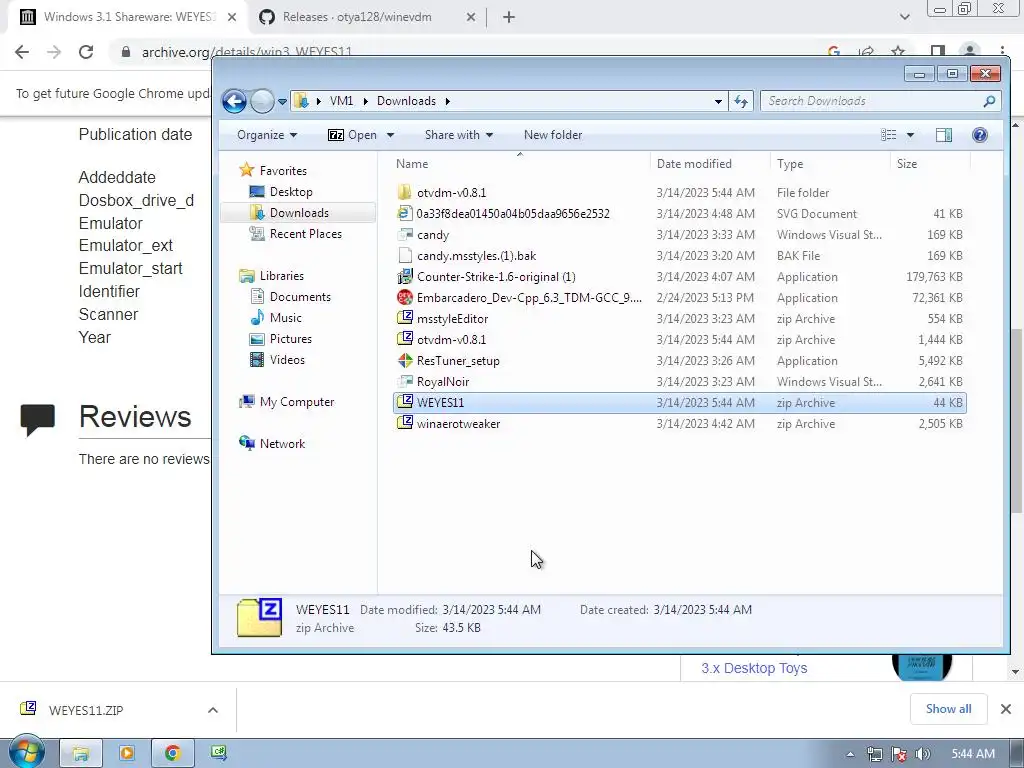Select winaerotweaker zip archive icon
The height and width of the screenshot is (768, 1024).
(405, 423)
